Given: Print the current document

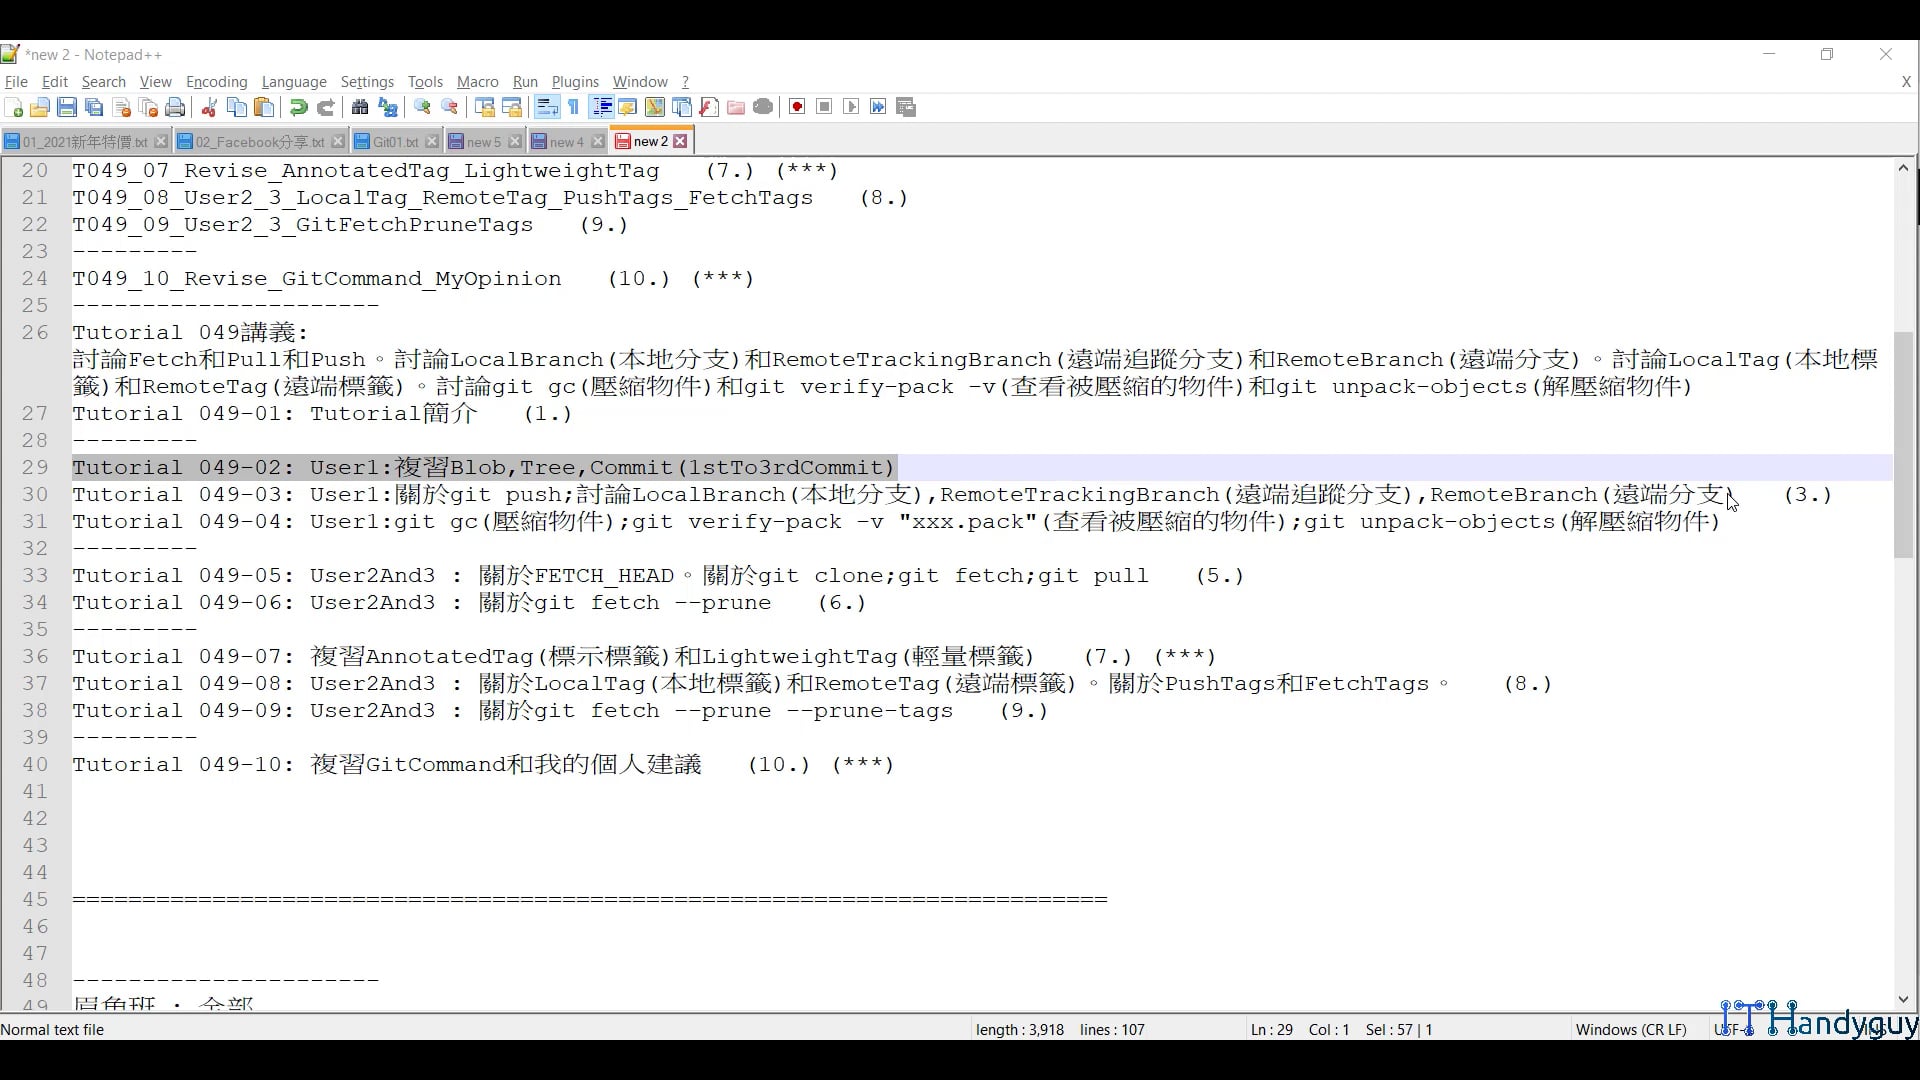Looking at the screenshot, I should coord(175,107).
